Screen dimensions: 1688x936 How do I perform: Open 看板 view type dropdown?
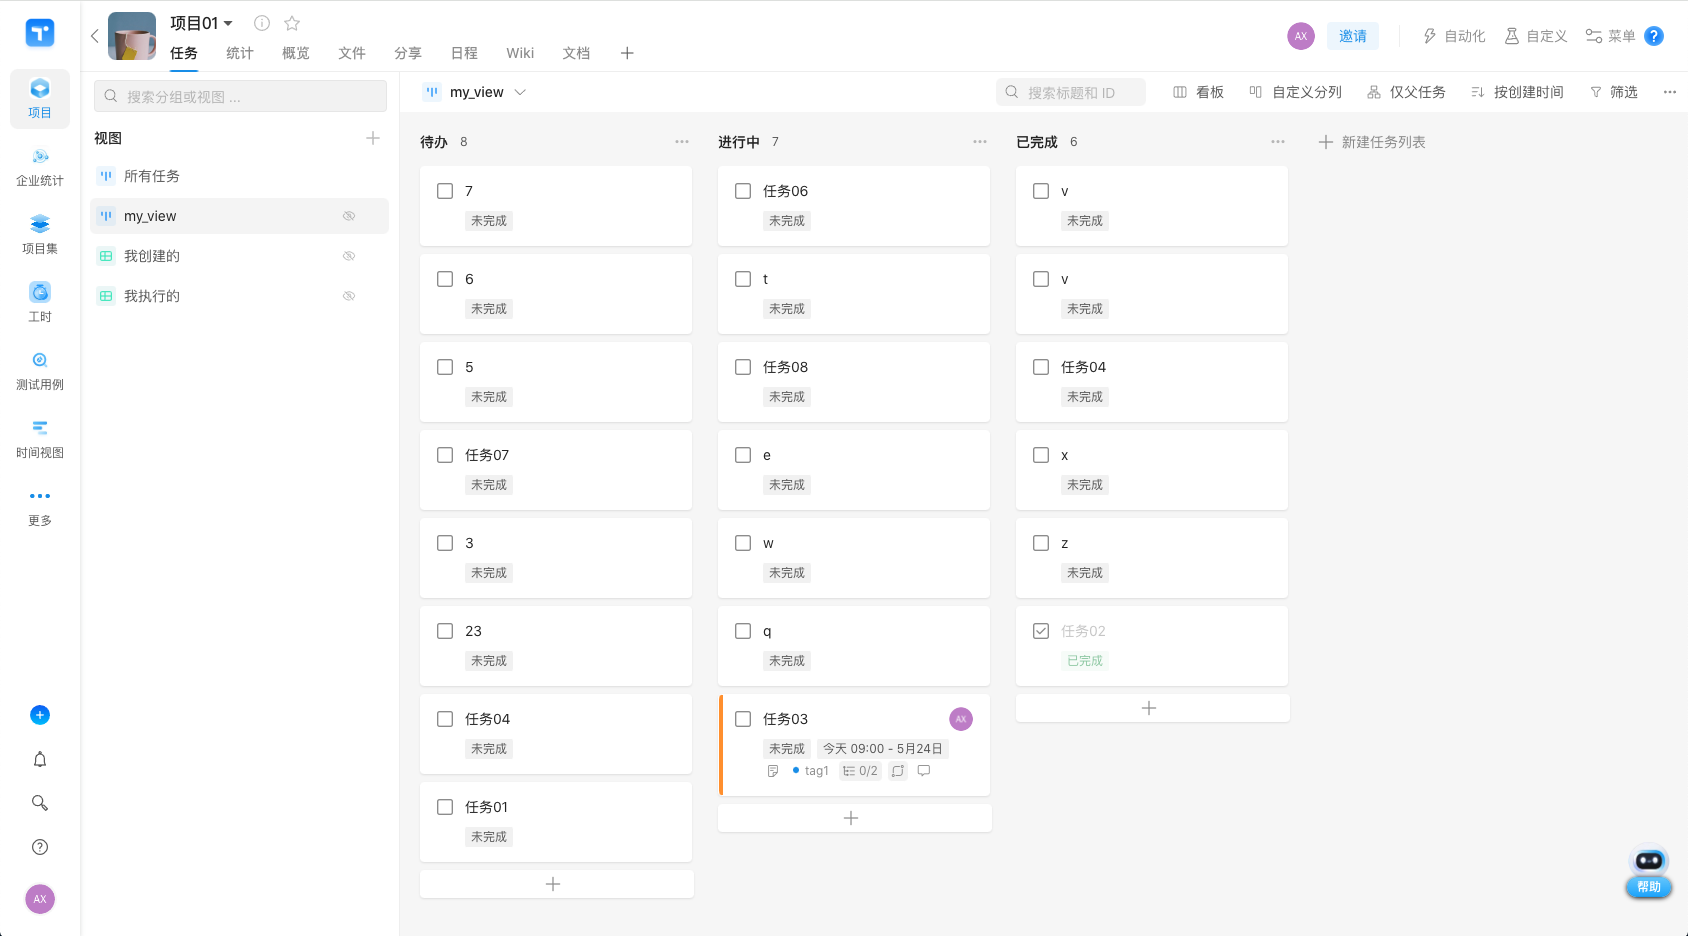point(1198,92)
